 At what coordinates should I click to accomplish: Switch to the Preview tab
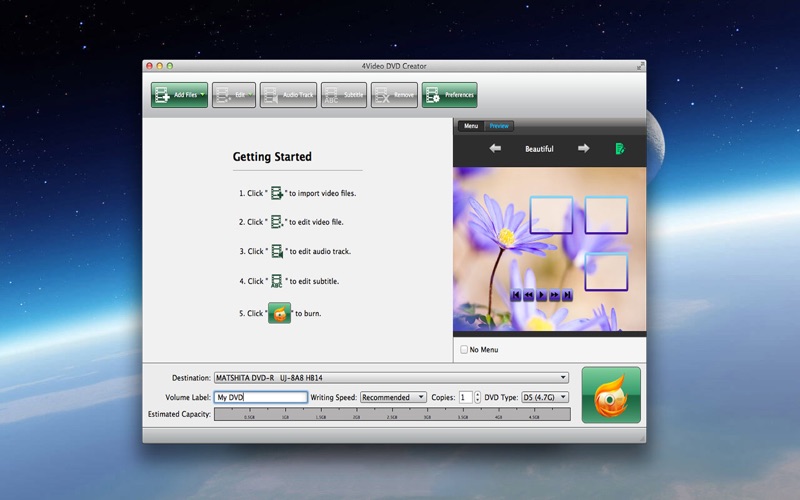click(x=499, y=126)
